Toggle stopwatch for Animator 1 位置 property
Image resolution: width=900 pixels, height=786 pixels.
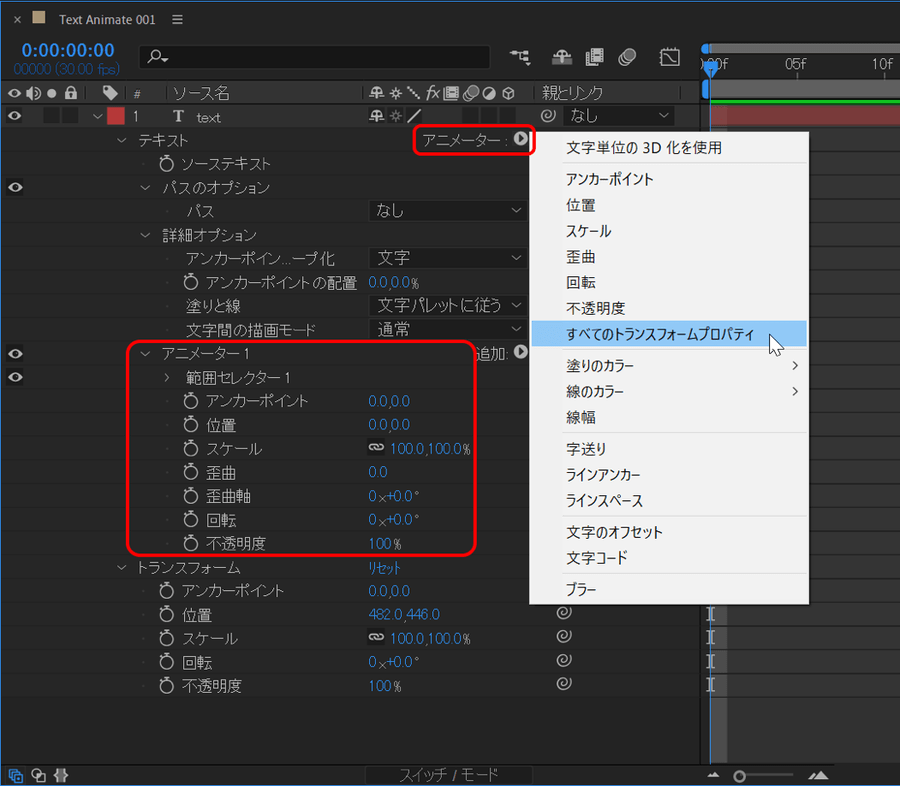191,425
